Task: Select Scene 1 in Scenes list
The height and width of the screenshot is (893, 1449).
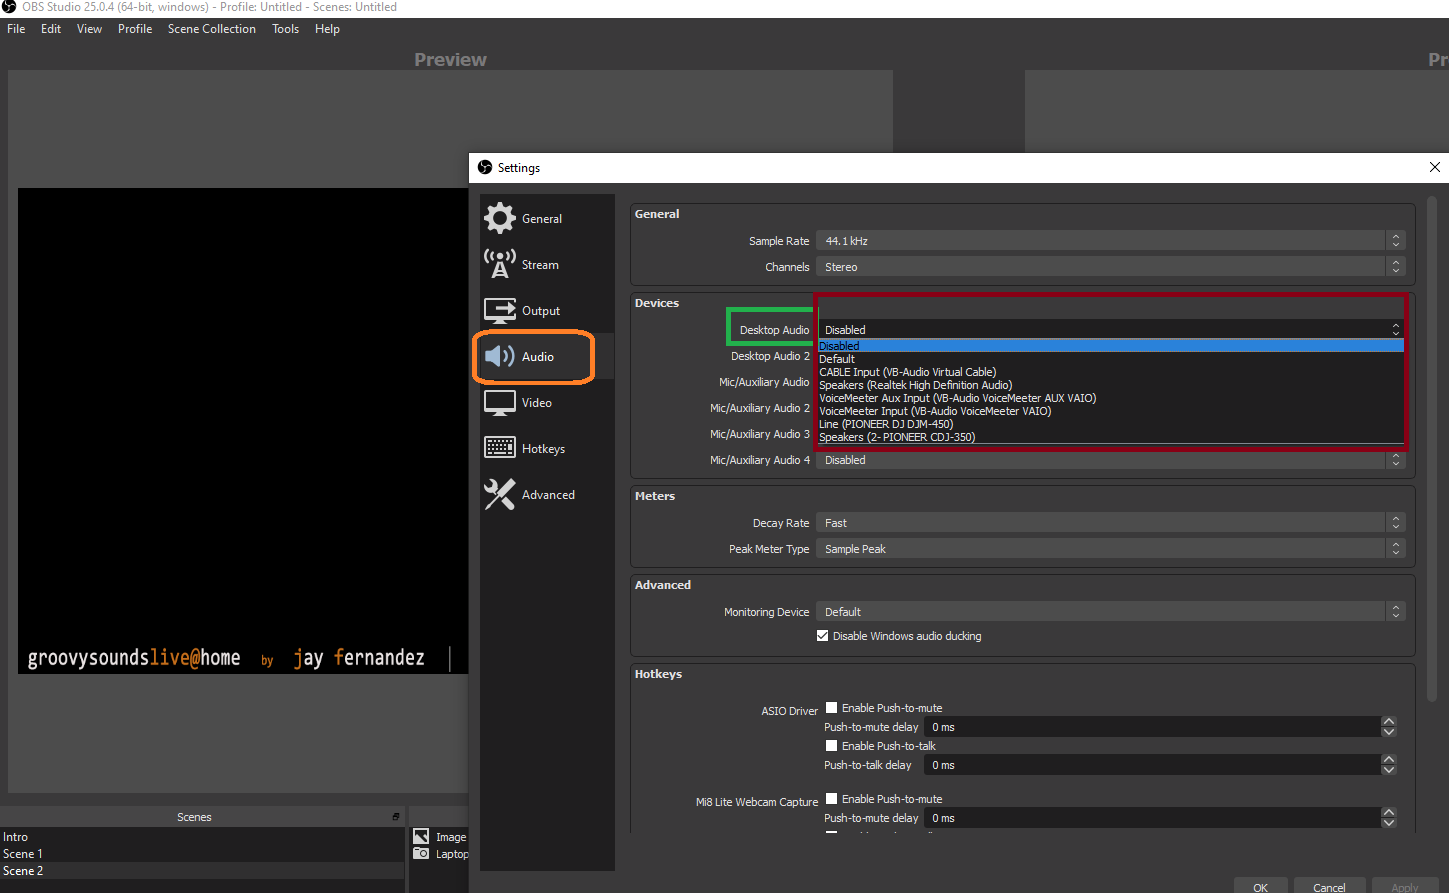Action: pyautogui.click(x=202, y=854)
